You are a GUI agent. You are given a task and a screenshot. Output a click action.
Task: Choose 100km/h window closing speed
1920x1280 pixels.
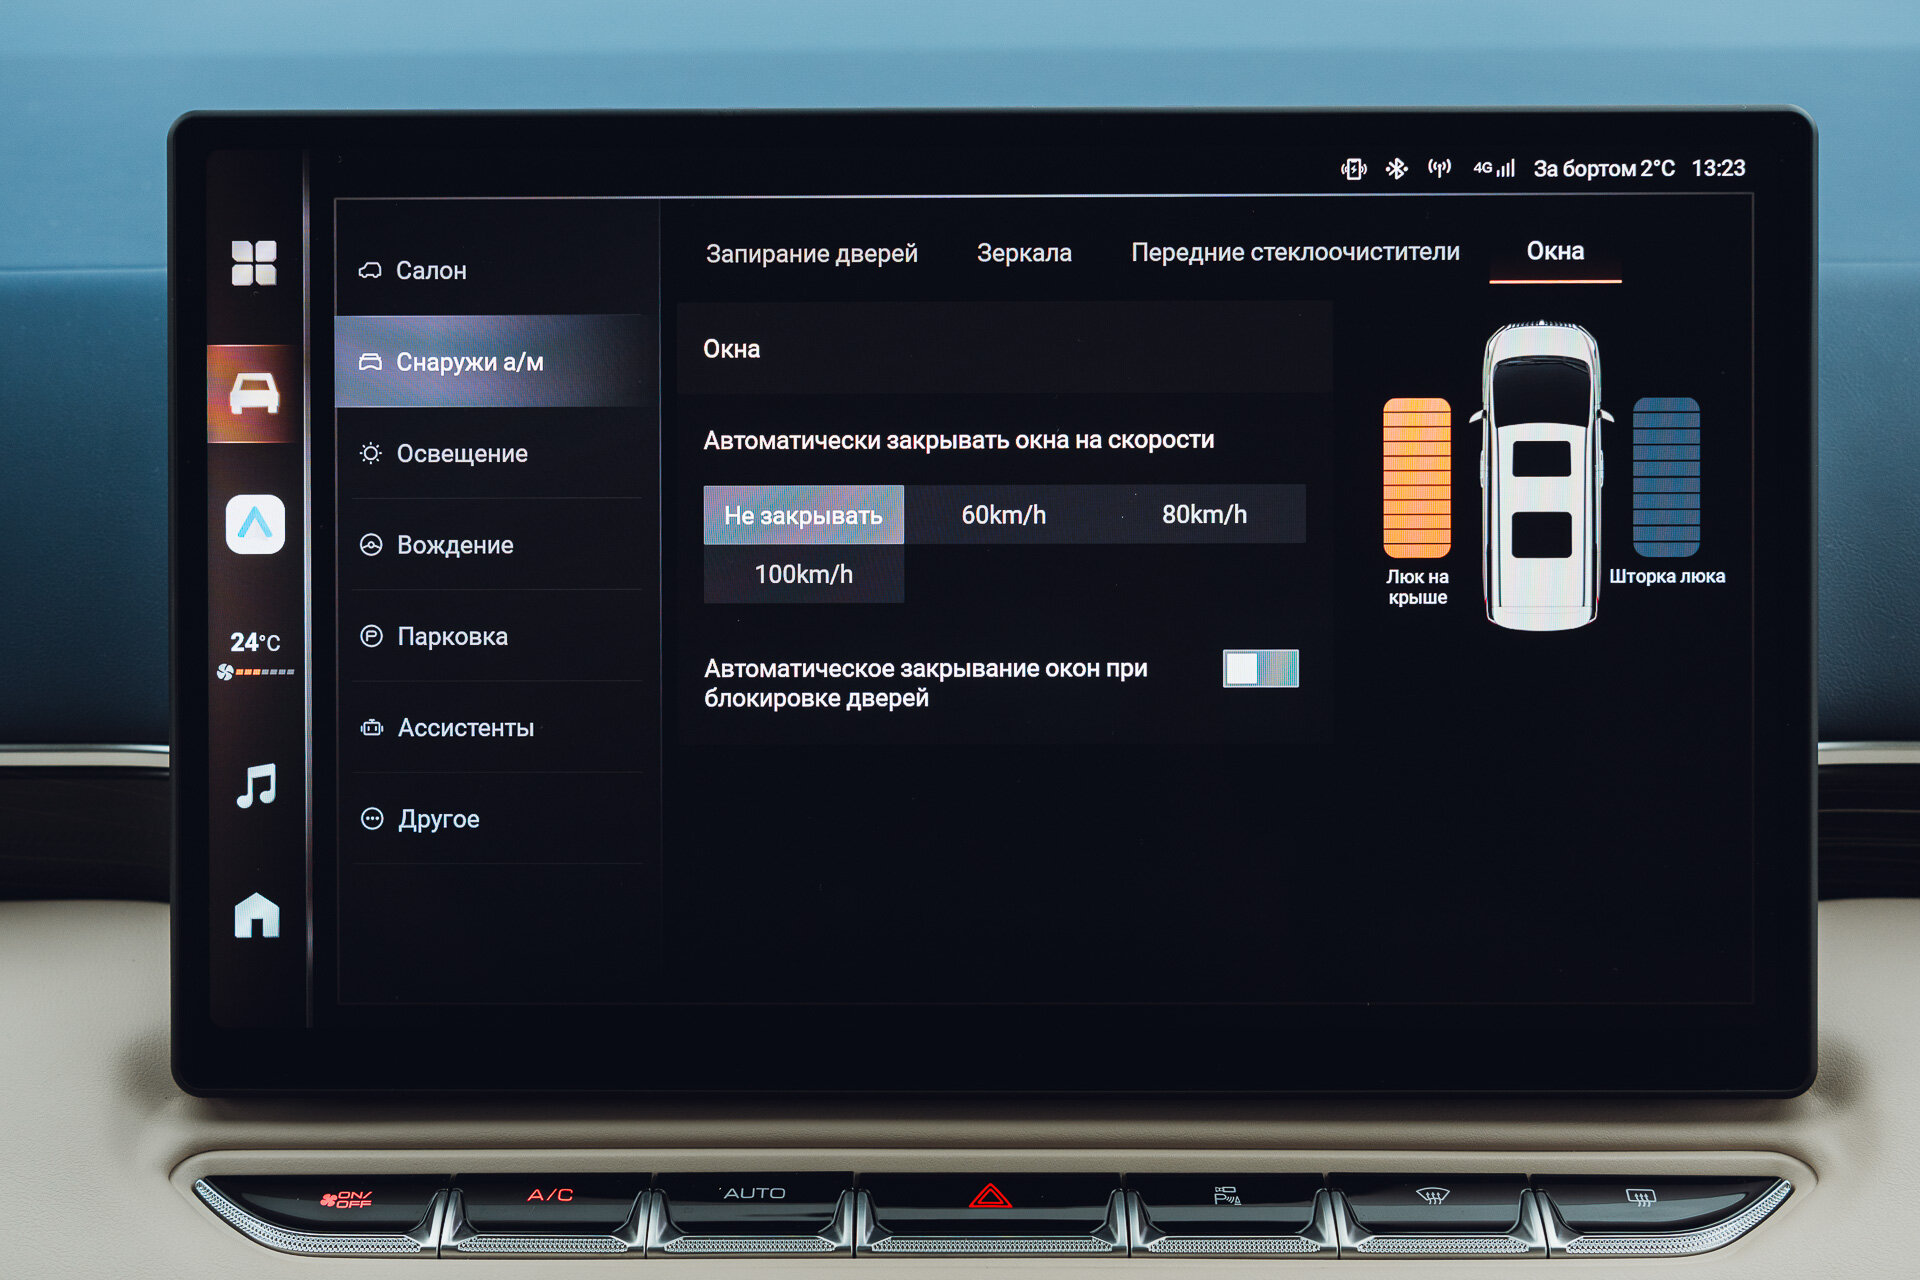pyautogui.click(x=803, y=574)
